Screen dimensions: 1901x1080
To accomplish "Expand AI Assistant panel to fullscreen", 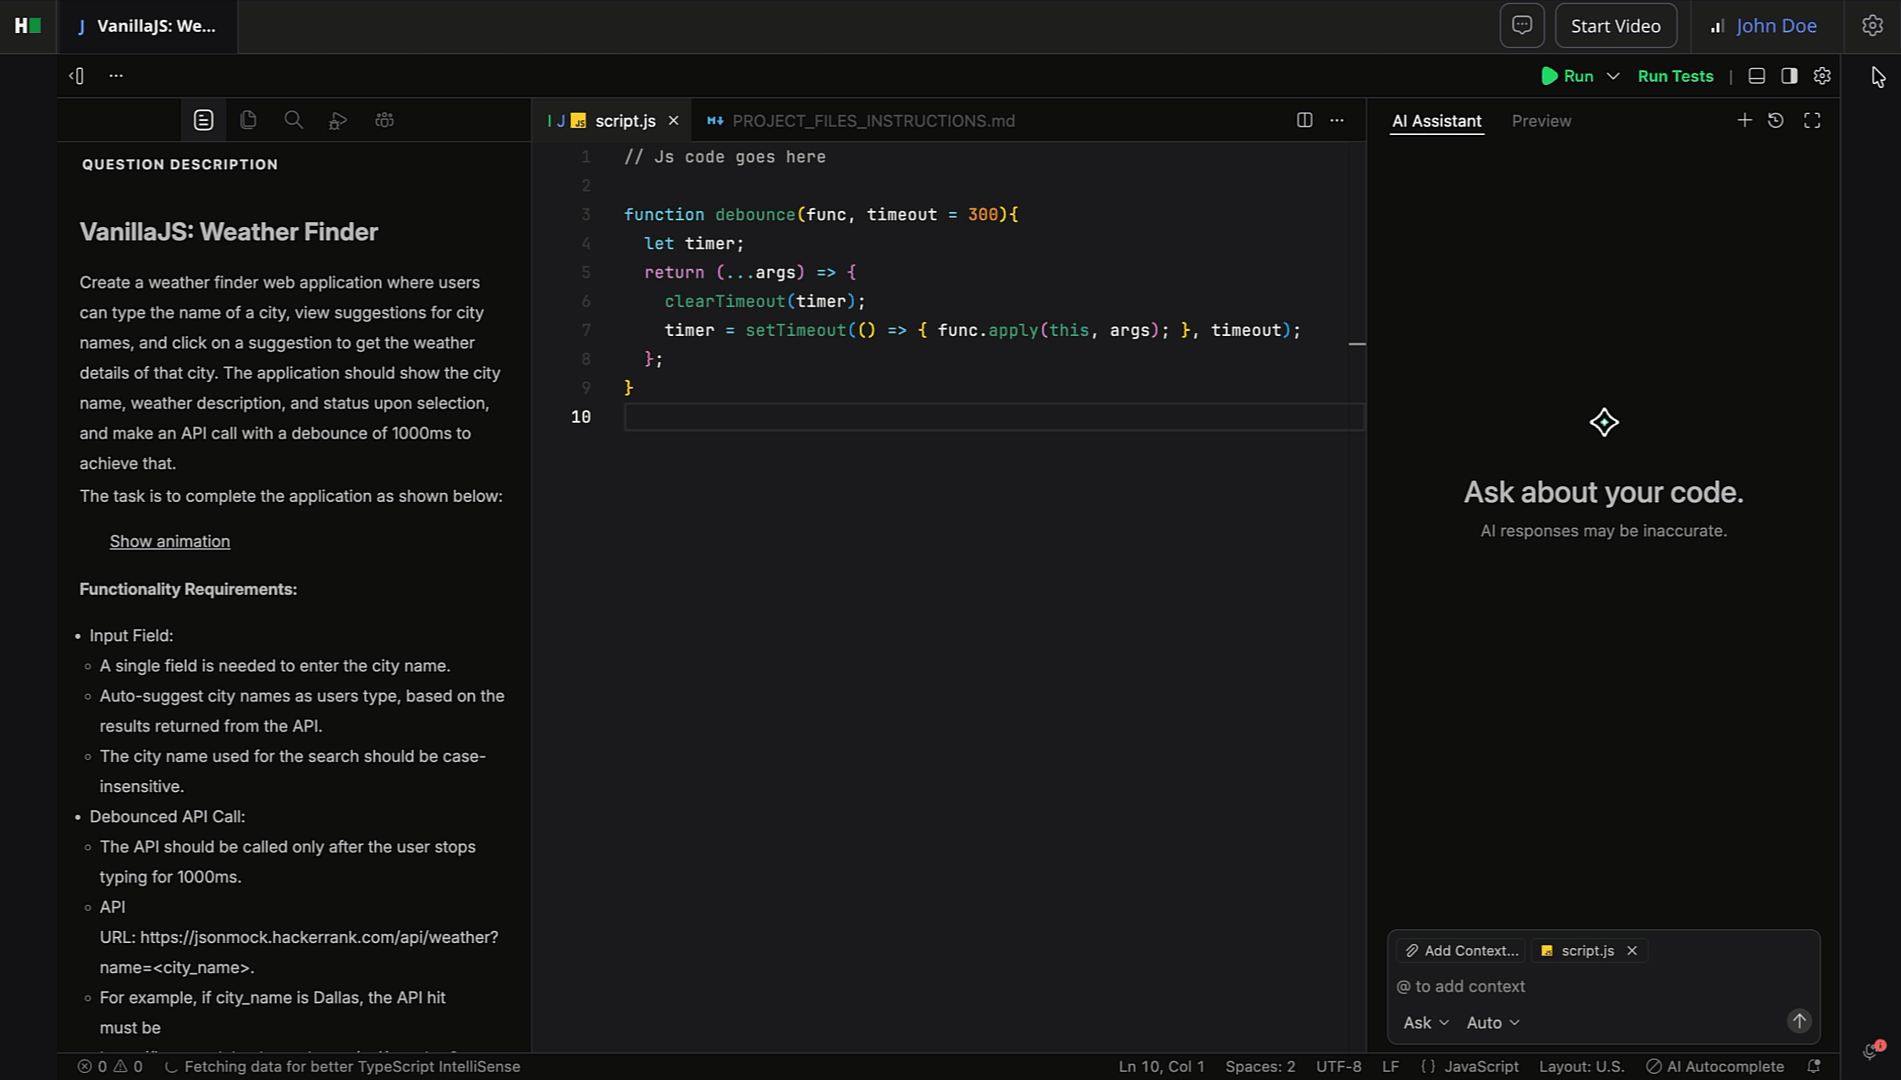I will [1812, 120].
